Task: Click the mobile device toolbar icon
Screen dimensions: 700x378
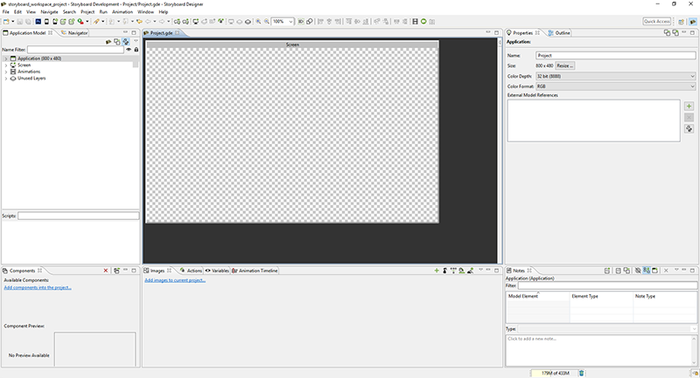Action: tap(46, 21)
